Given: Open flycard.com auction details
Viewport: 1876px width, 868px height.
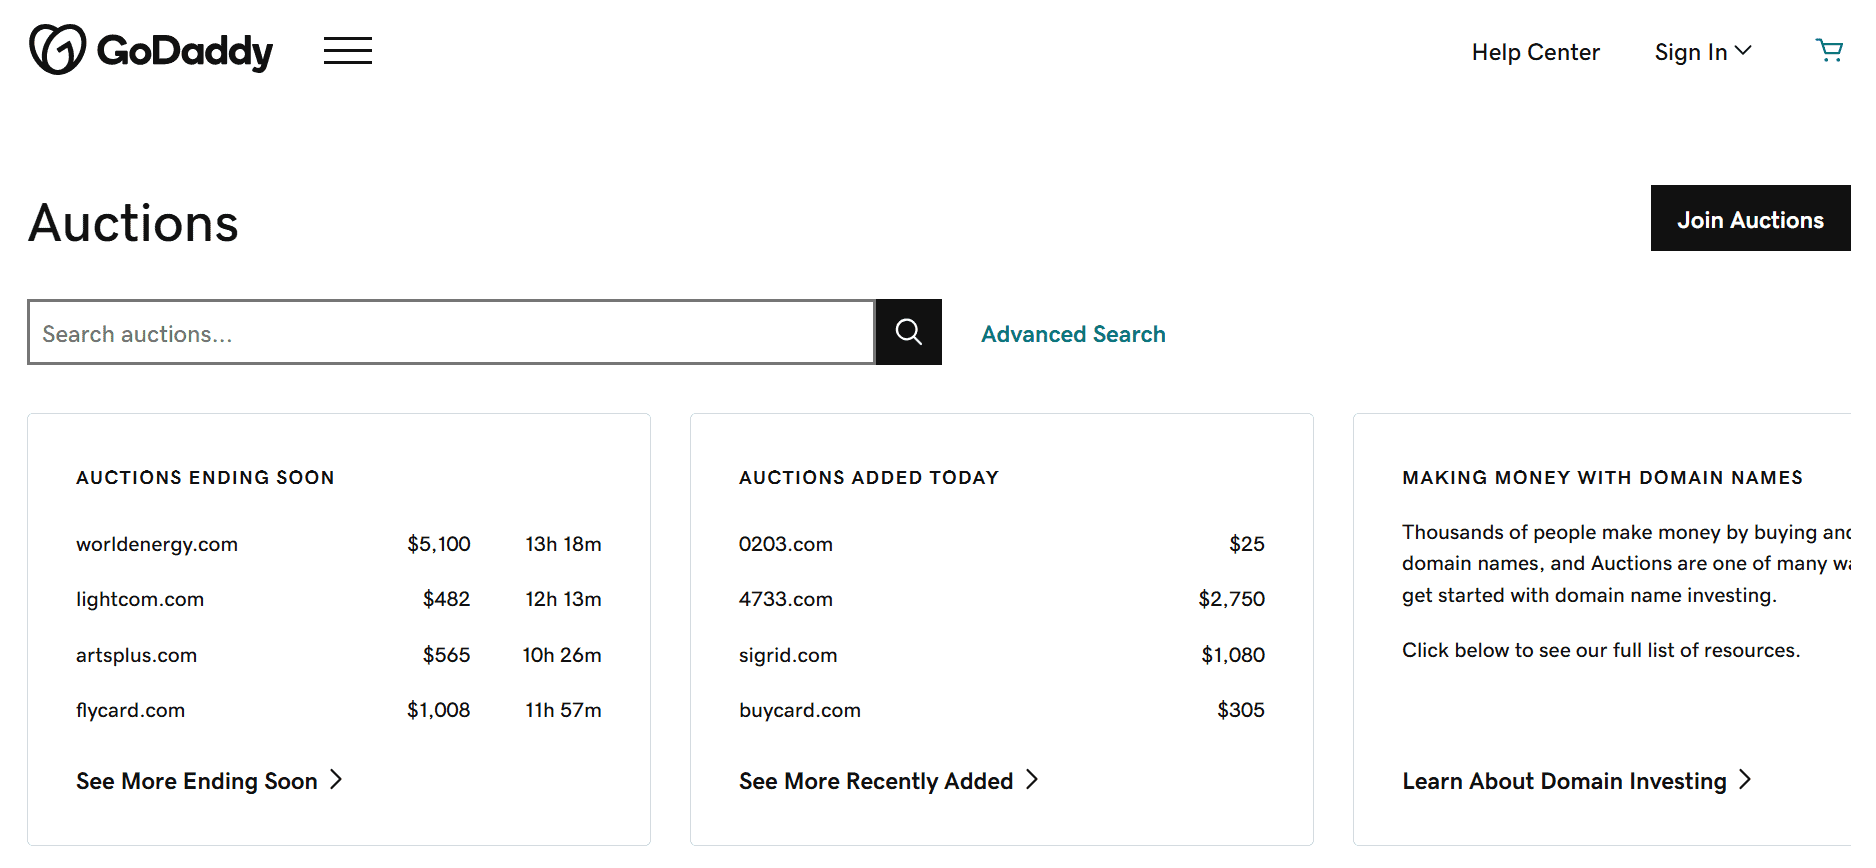Looking at the screenshot, I should [x=131, y=710].
